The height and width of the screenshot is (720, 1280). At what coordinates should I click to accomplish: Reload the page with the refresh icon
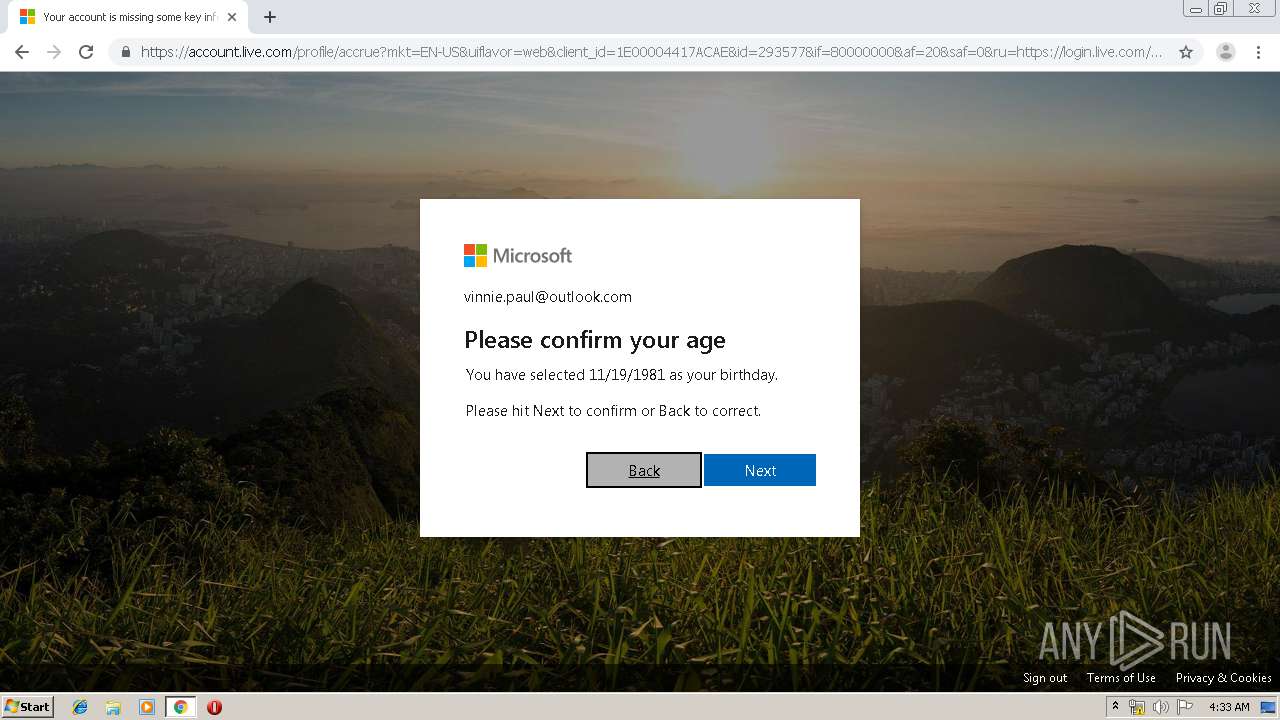[86, 52]
